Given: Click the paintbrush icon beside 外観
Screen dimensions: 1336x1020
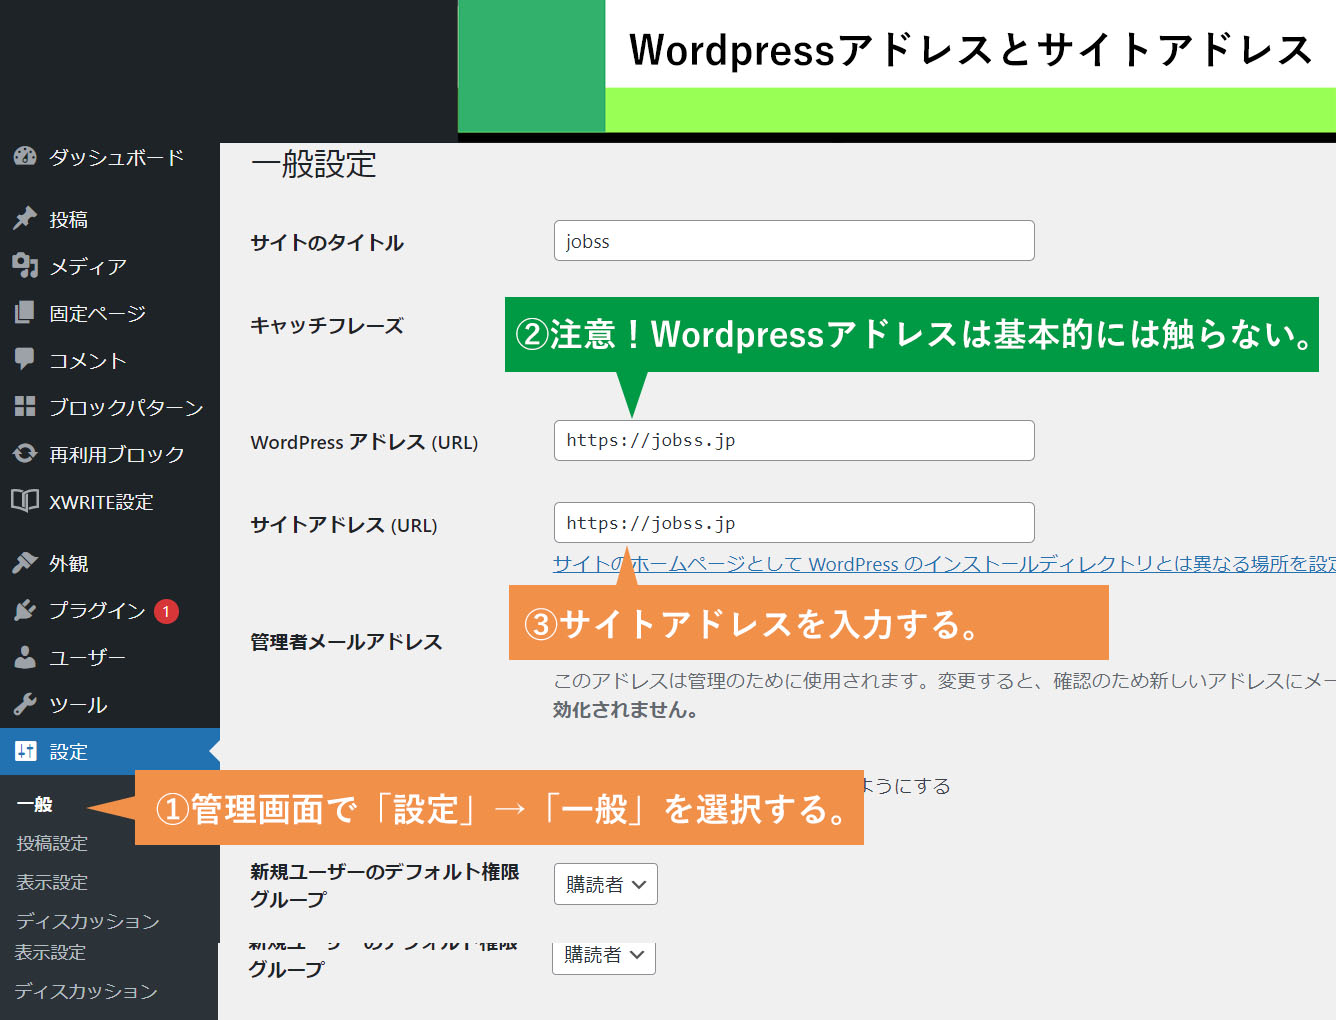Looking at the screenshot, I should 25,563.
